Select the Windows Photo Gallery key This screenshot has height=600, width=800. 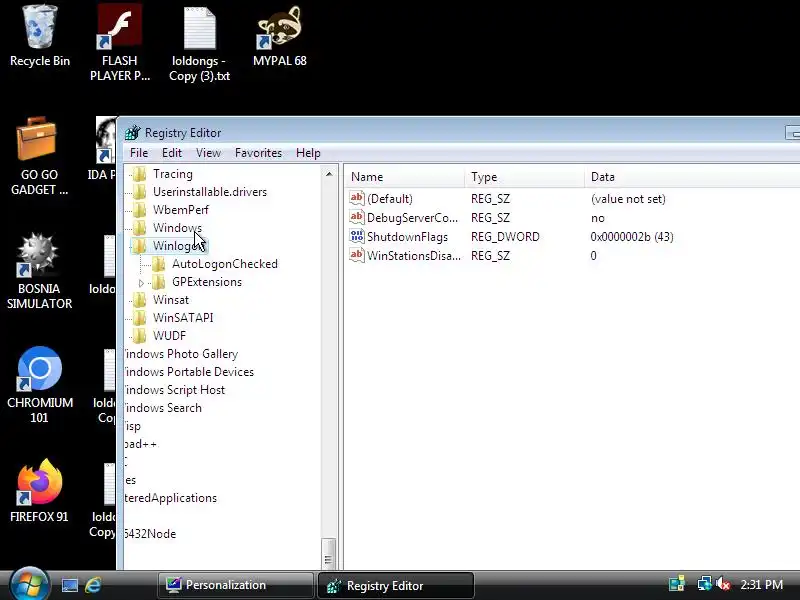click(181, 354)
